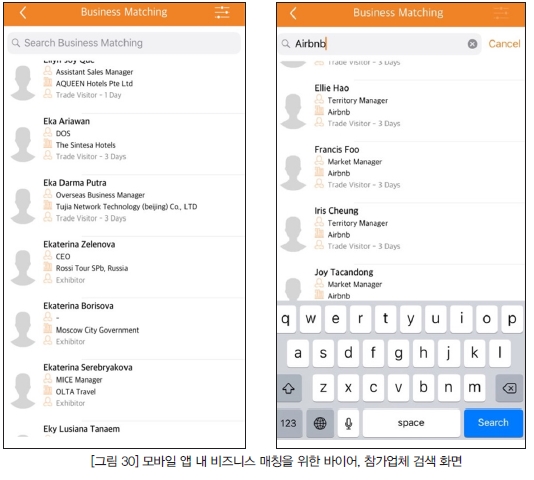
Task: Tap the blue Search key
Action: 493,423
